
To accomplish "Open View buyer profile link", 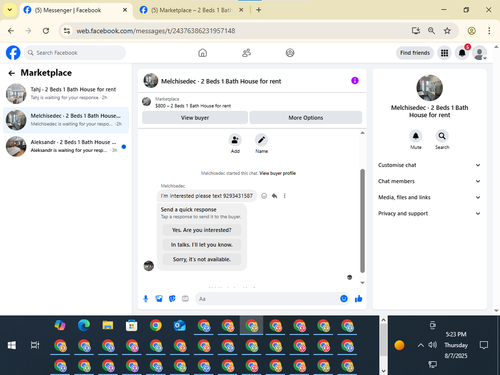I will 277,173.
